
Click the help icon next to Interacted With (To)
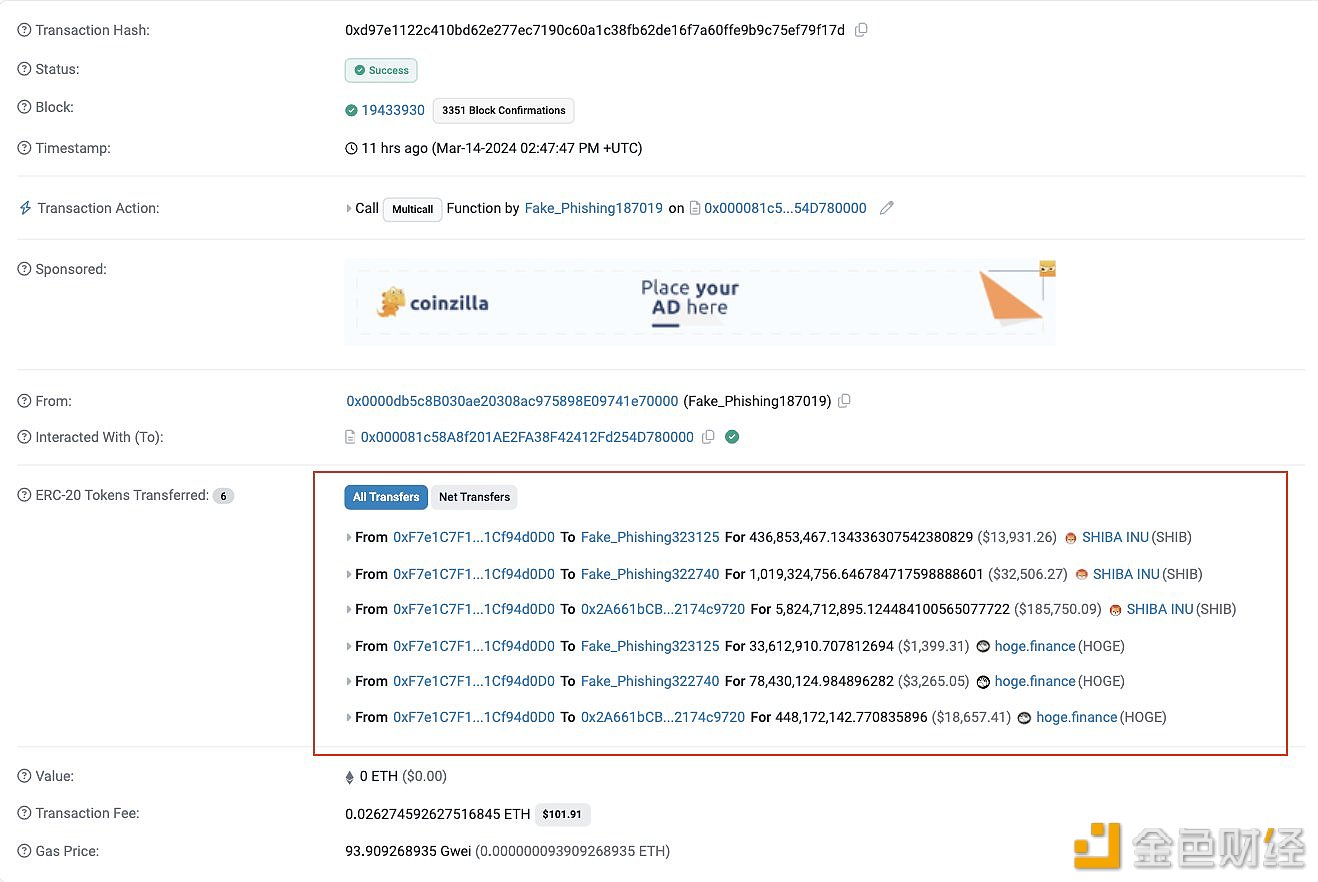(x=24, y=438)
